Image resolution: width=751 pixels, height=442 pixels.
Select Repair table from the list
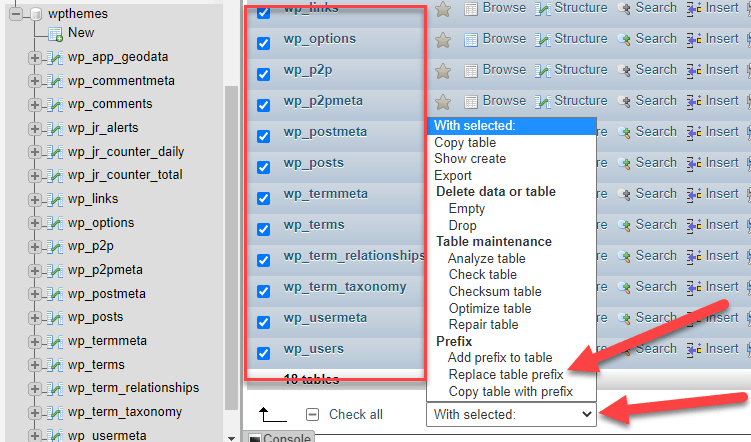point(483,325)
